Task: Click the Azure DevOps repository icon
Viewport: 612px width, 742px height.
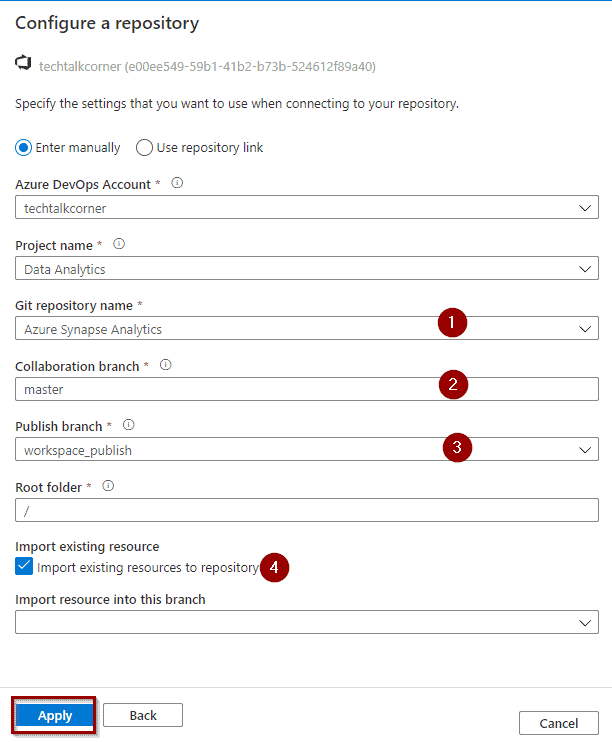Action: 23,63
